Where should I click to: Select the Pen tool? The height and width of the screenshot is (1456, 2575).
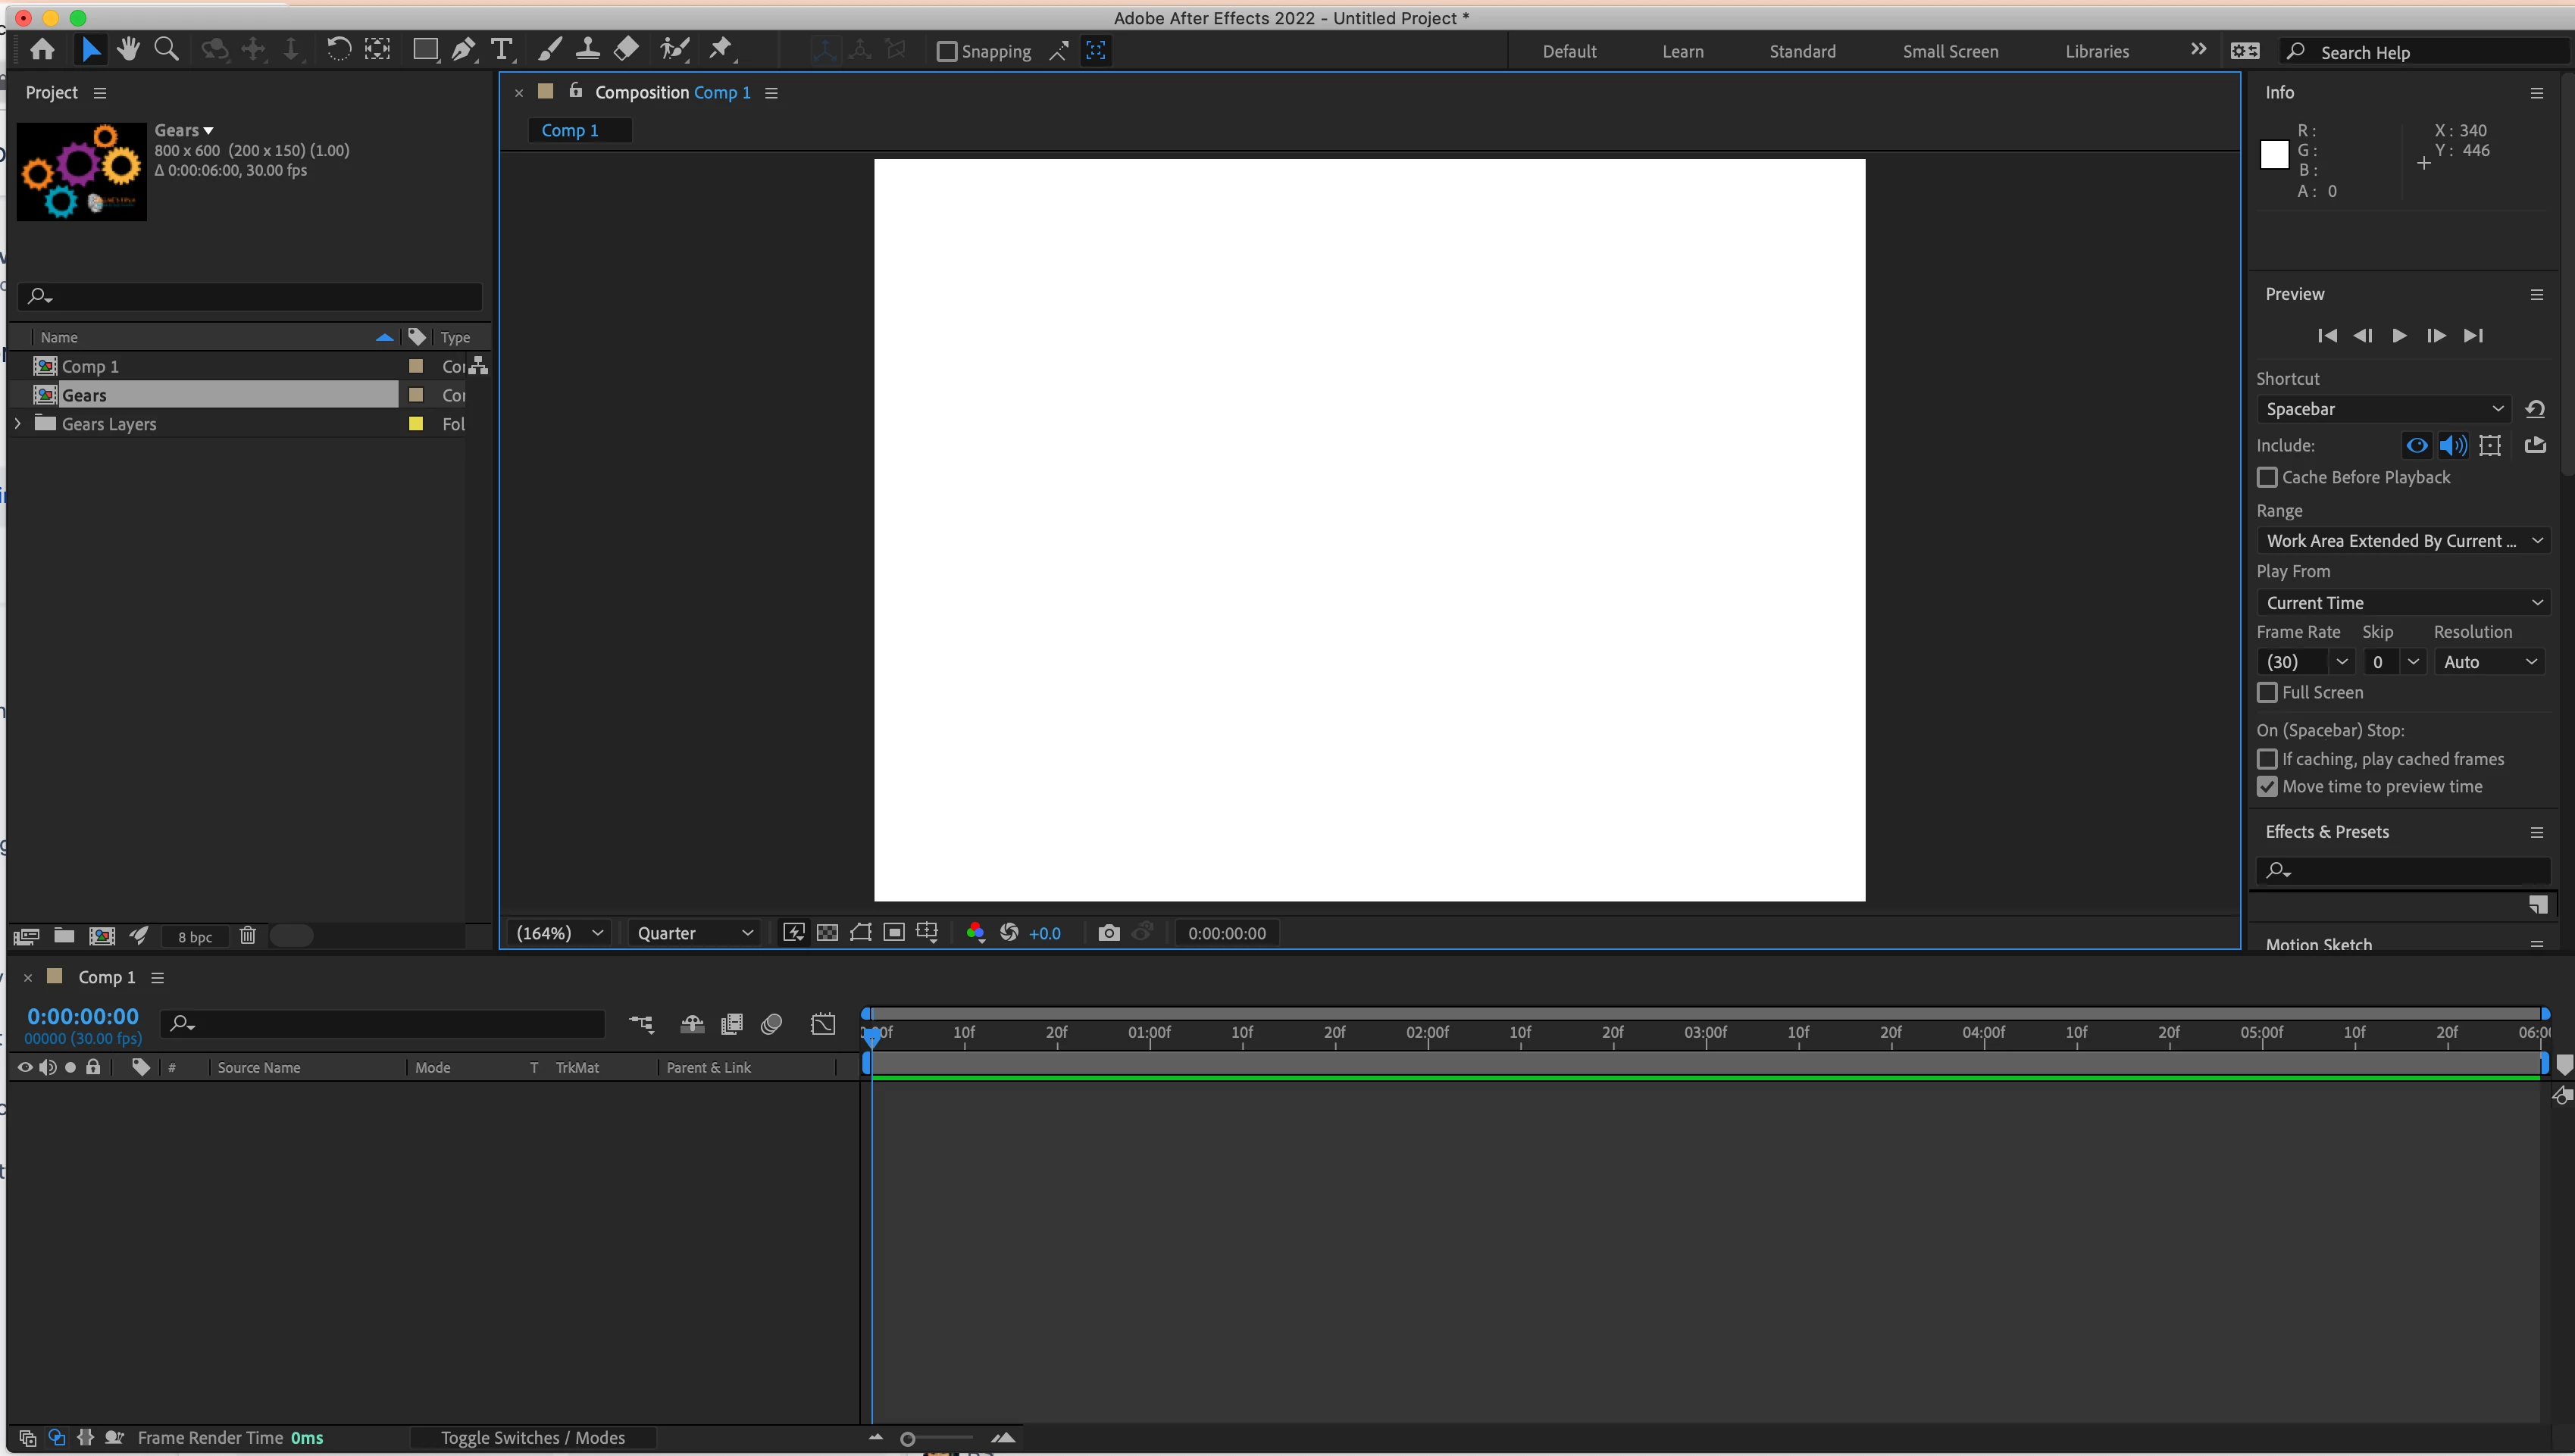pos(463,49)
